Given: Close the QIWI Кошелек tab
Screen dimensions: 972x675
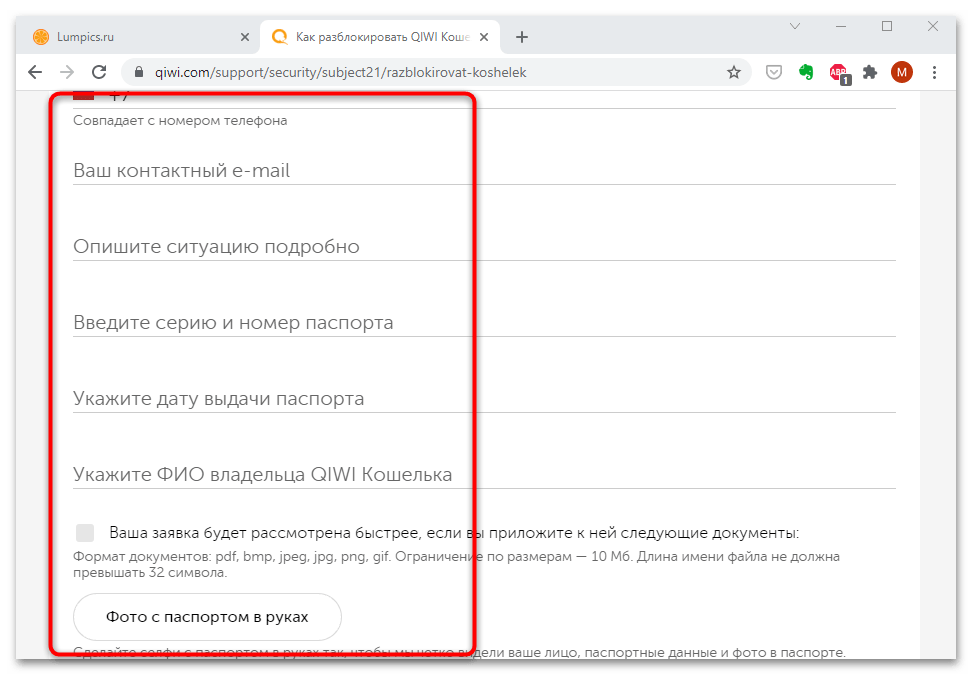Looking at the screenshot, I should click(484, 37).
